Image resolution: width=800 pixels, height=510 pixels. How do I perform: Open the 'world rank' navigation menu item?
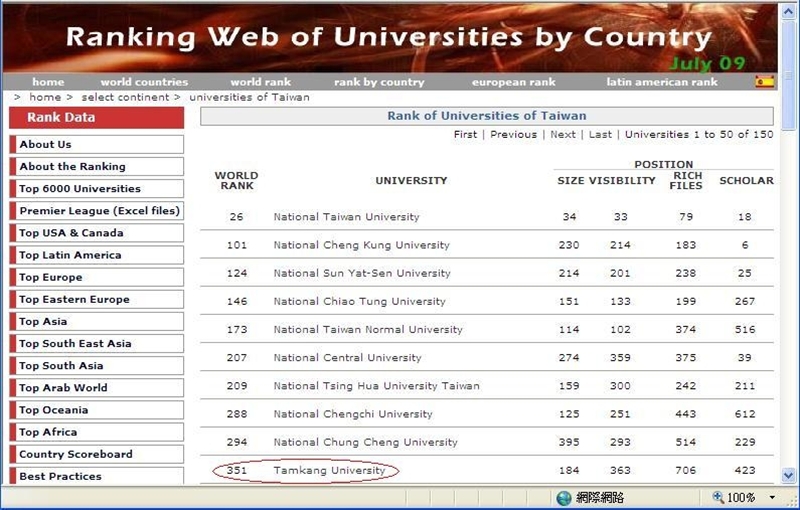pos(260,82)
